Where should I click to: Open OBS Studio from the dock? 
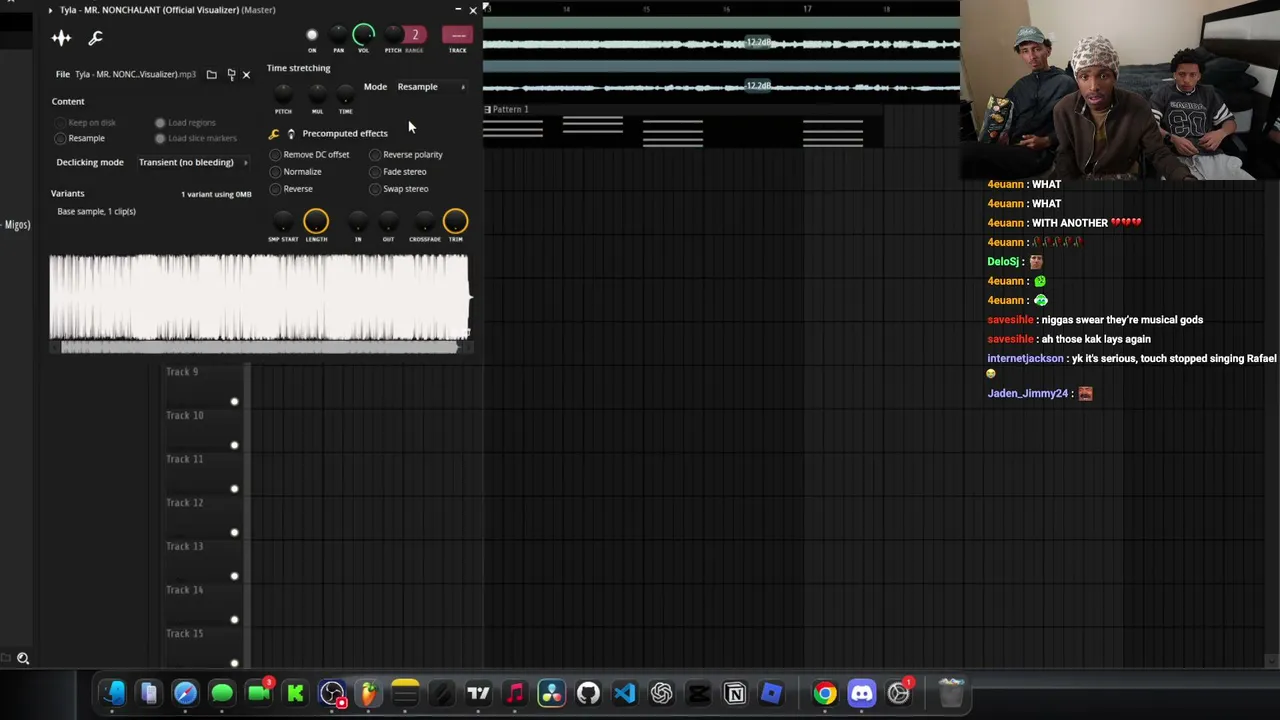tap(332, 692)
